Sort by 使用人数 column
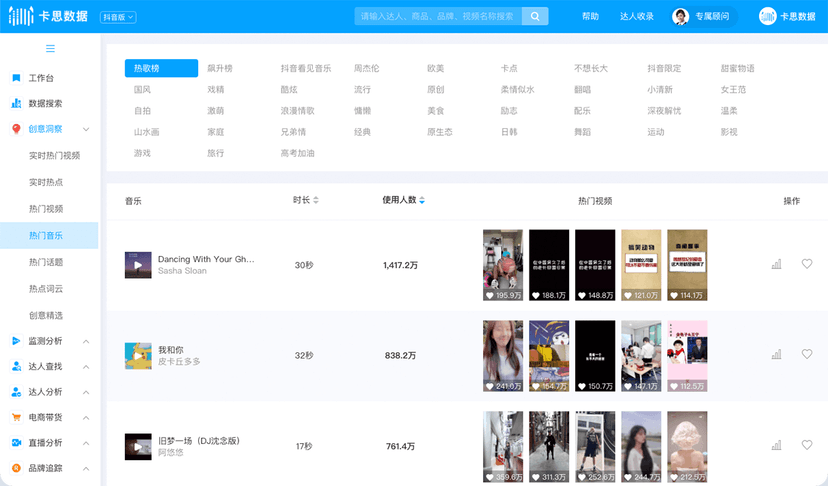 403,200
